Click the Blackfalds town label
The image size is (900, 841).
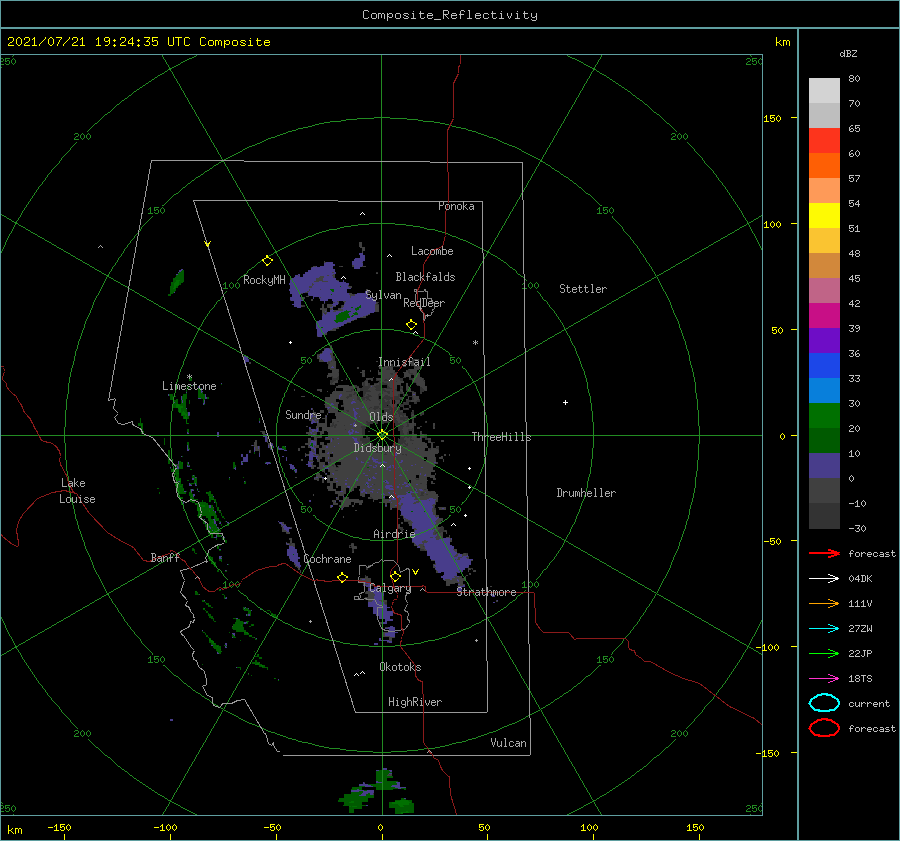[425, 277]
